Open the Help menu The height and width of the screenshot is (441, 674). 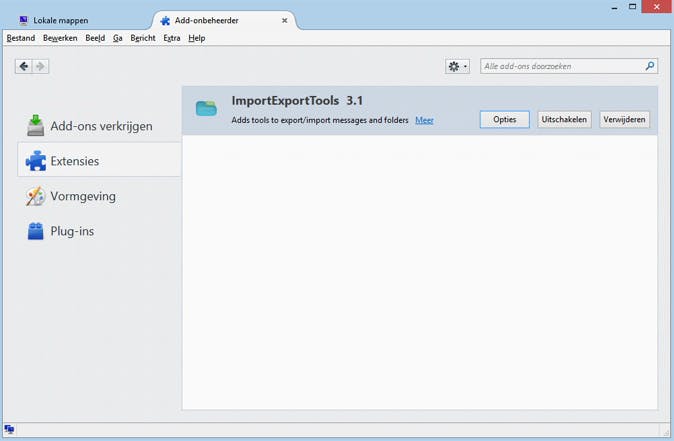tap(196, 38)
